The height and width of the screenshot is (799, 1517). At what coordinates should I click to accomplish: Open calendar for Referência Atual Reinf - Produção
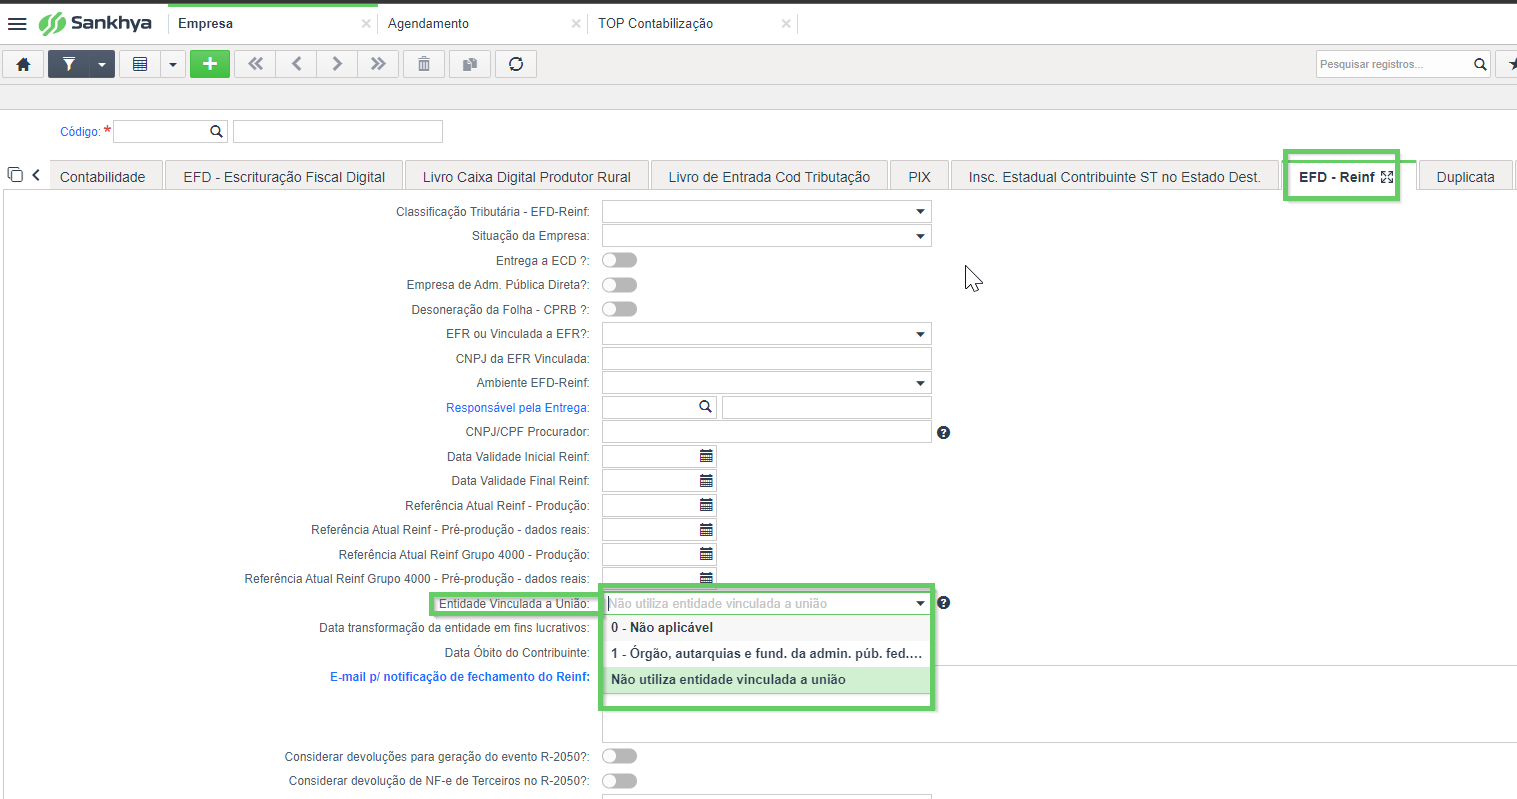706,505
